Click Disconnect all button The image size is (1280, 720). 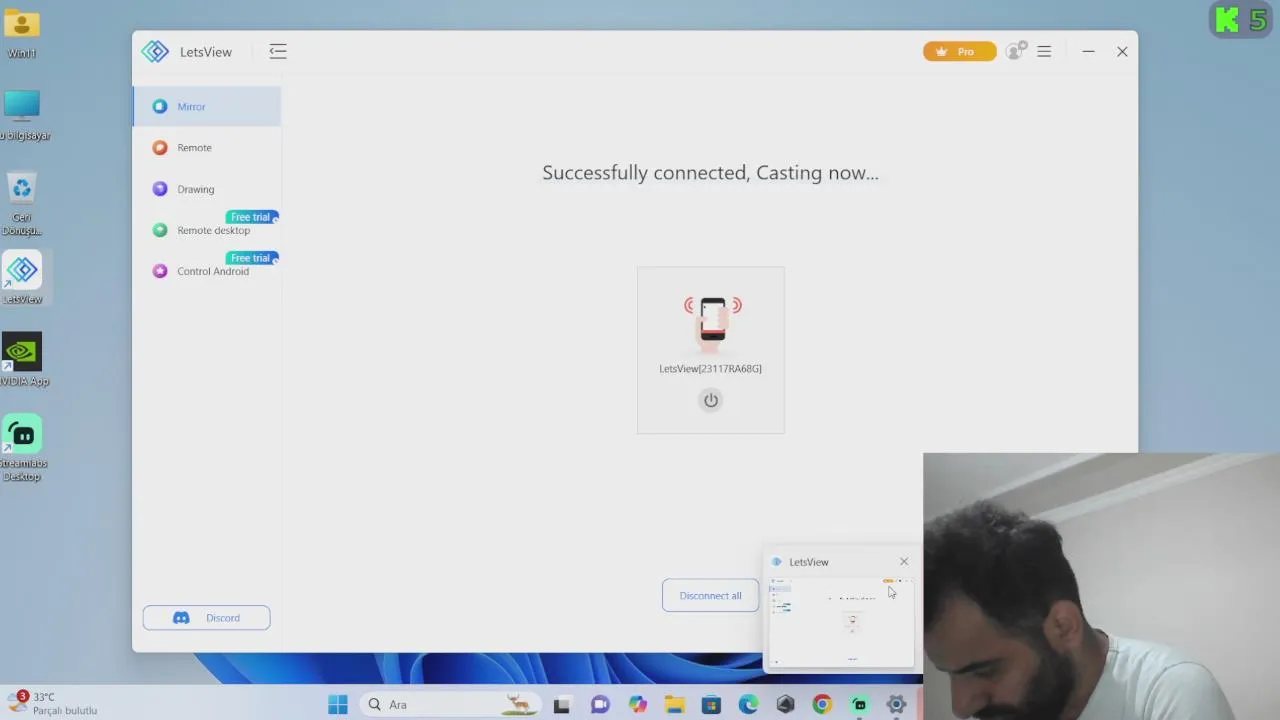click(x=711, y=595)
